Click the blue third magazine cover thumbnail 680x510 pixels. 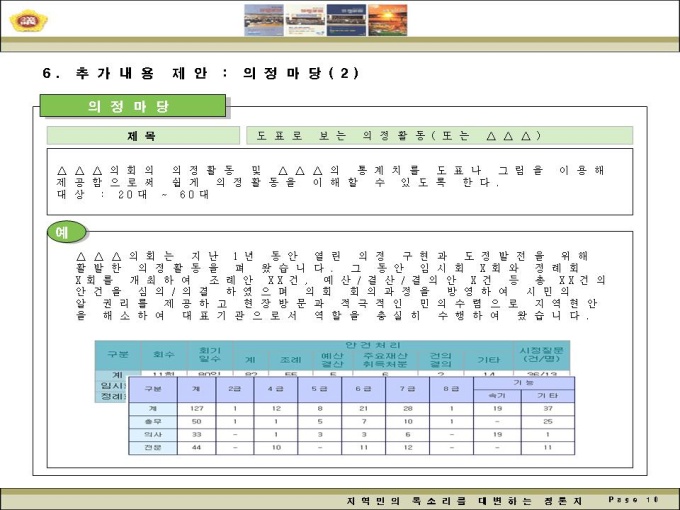348,19
